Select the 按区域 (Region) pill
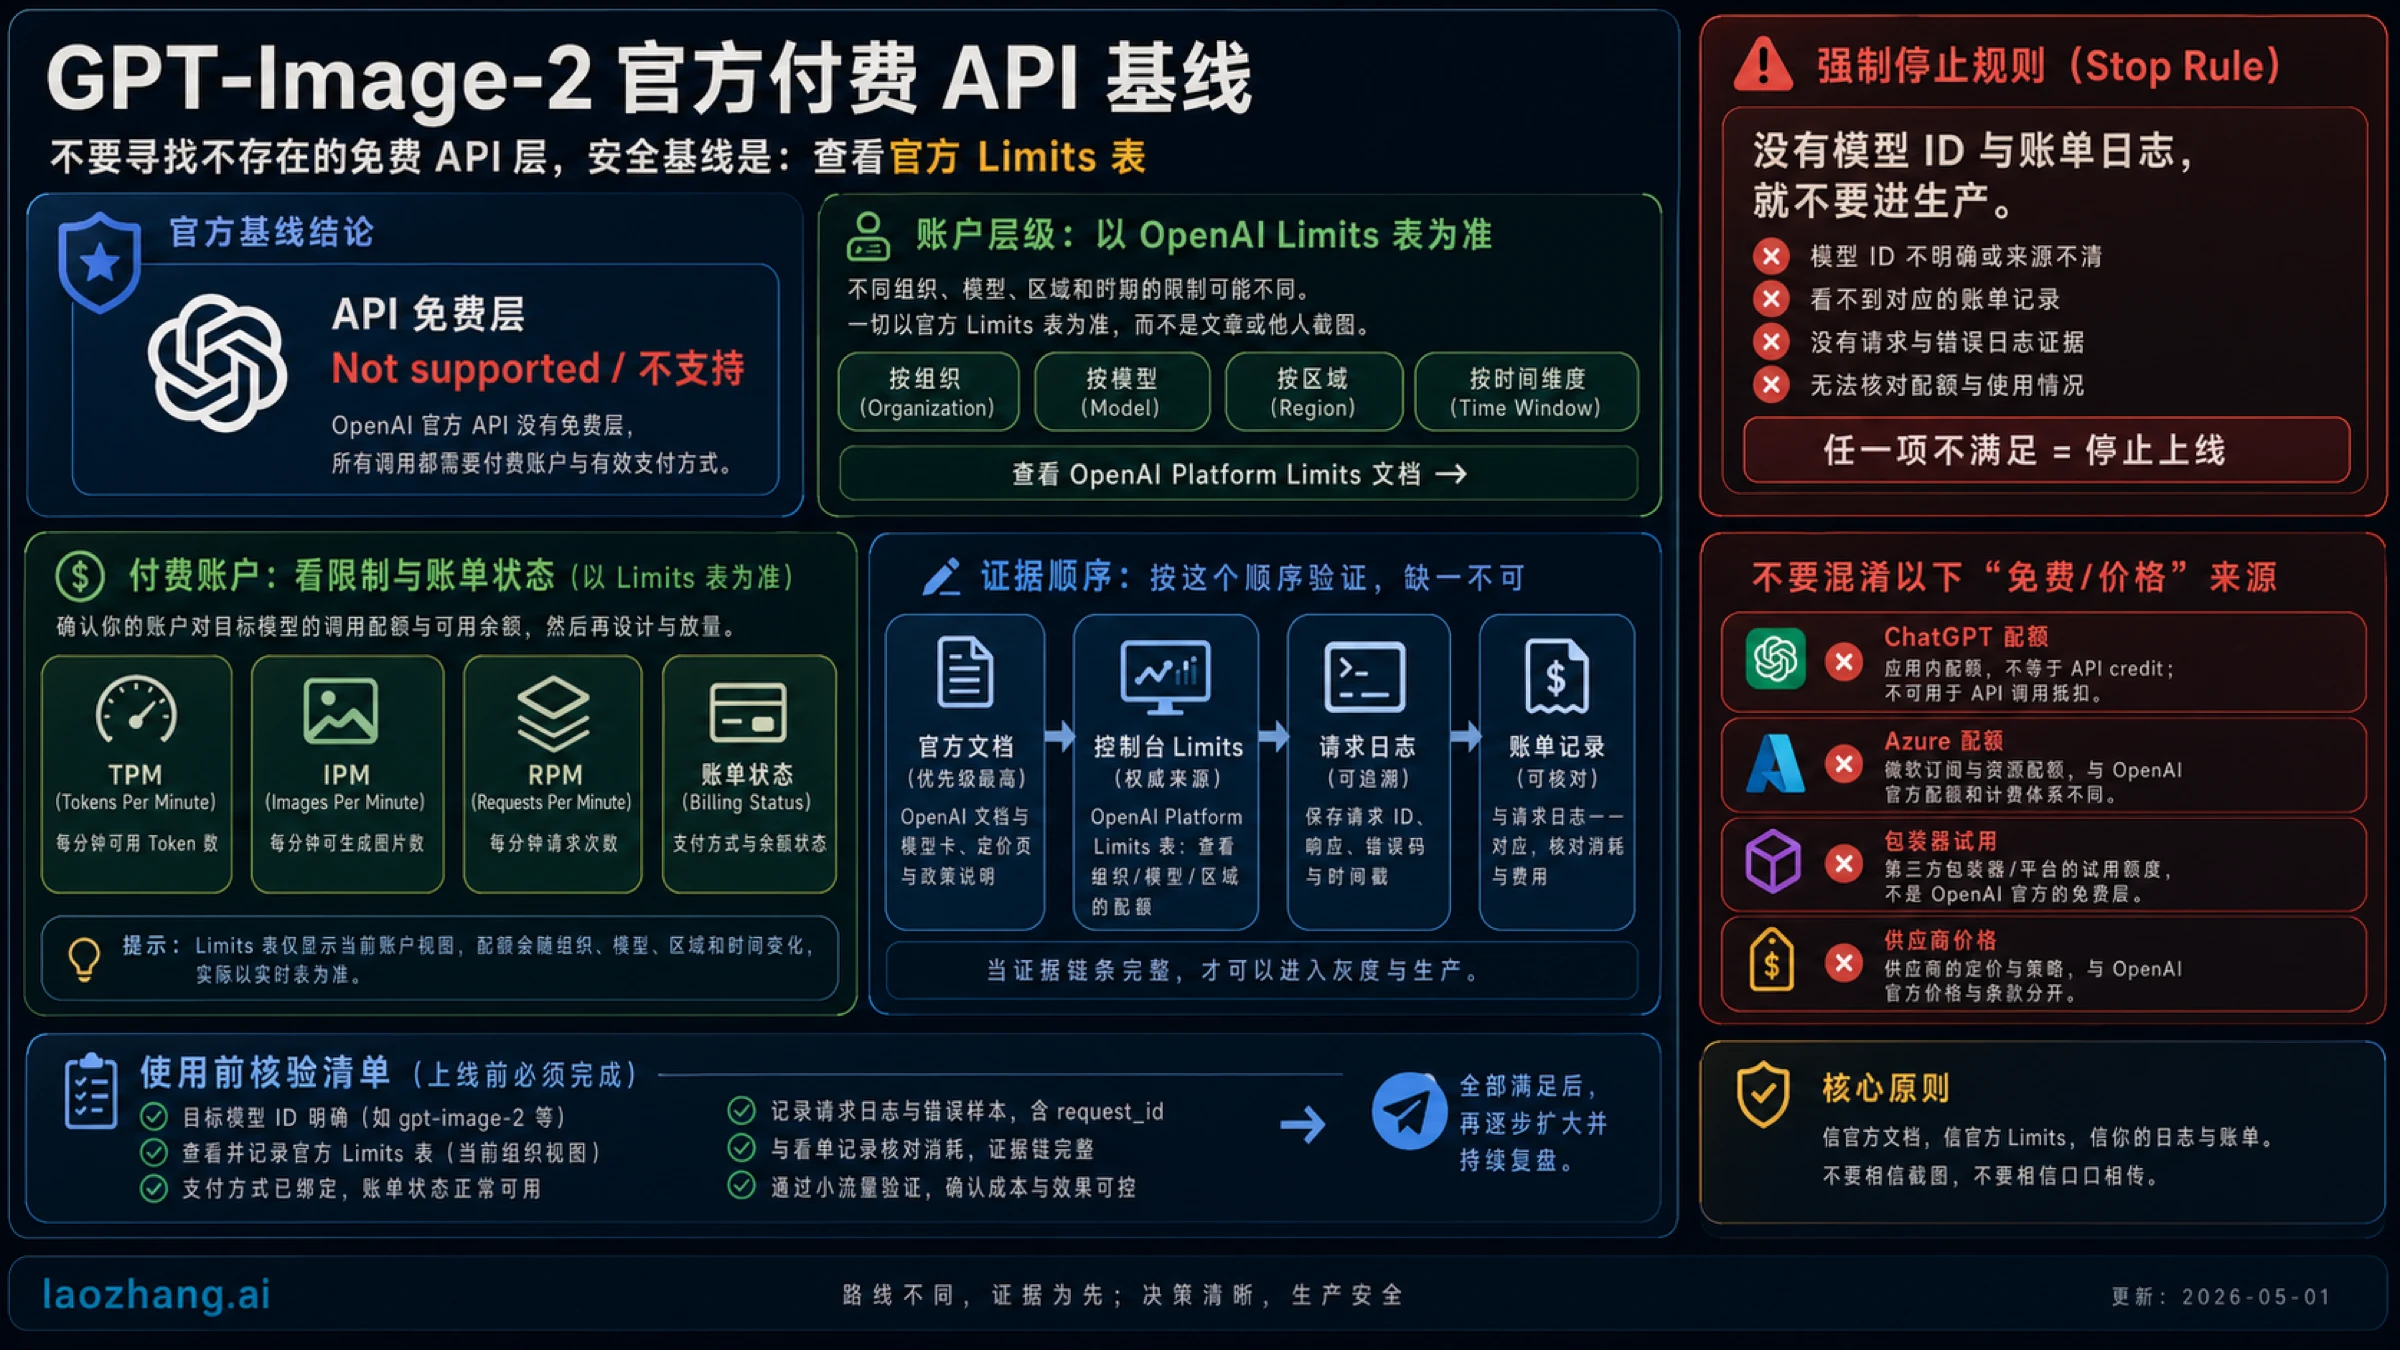Image resolution: width=2400 pixels, height=1350 pixels. coord(1313,392)
